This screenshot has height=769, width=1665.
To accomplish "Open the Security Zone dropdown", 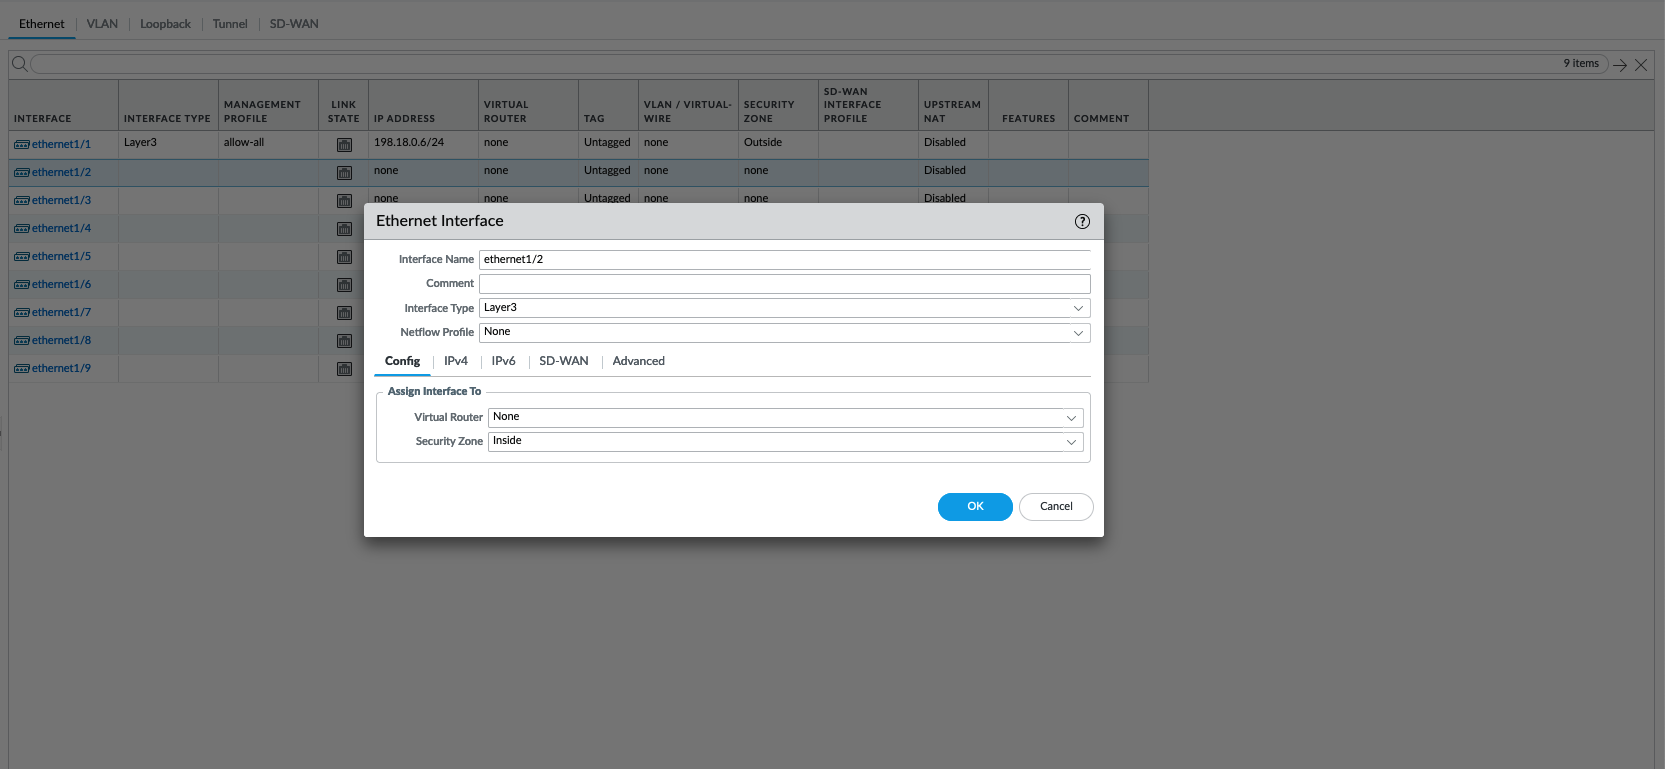I will pos(1071,442).
